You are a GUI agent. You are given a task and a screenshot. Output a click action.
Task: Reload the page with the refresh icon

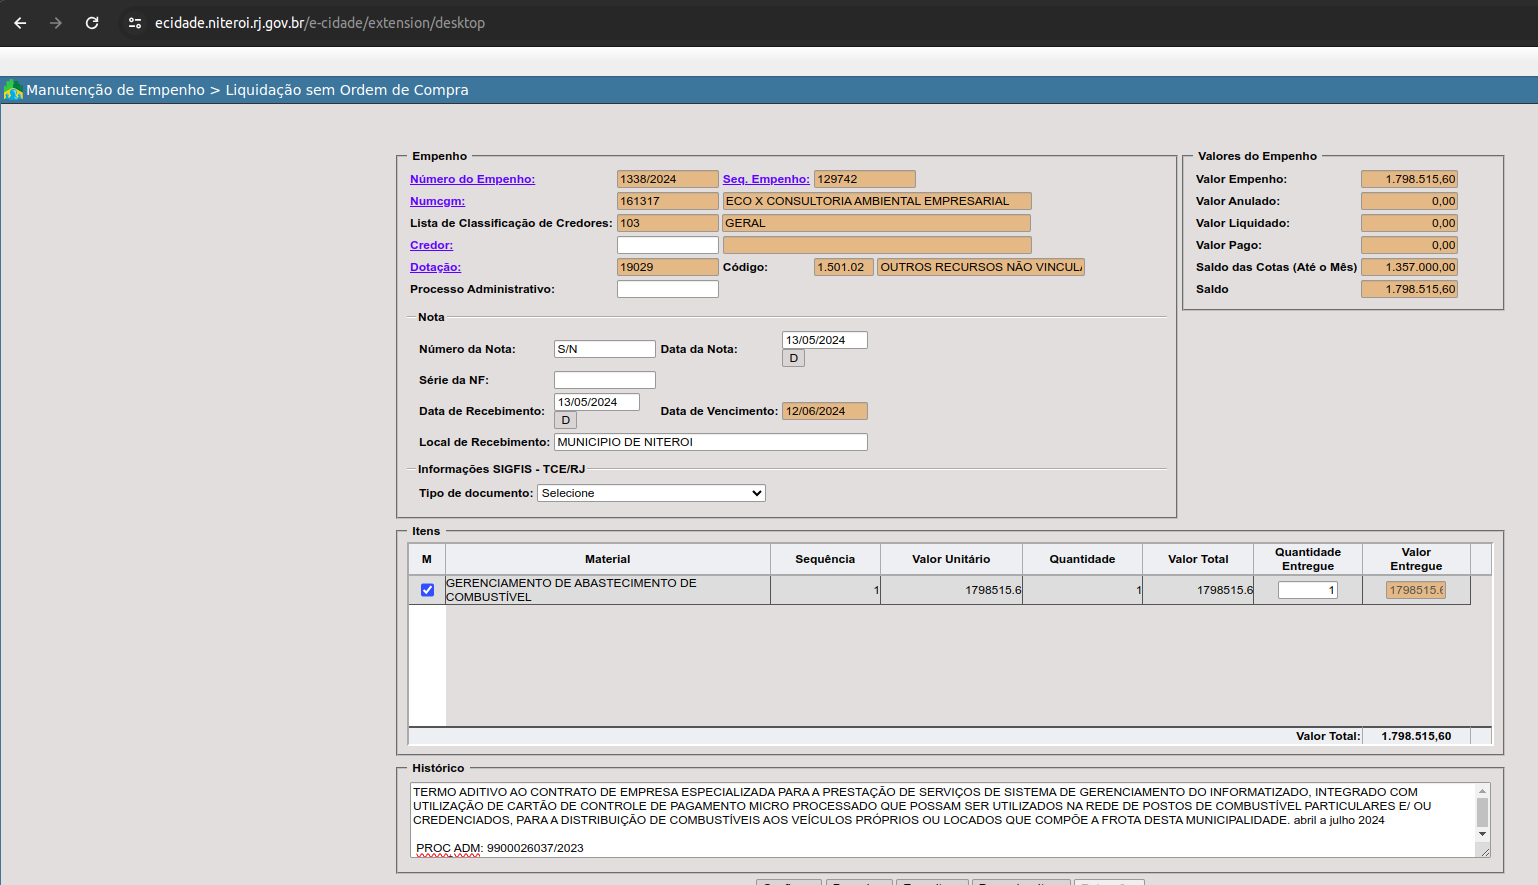pyautogui.click(x=92, y=23)
